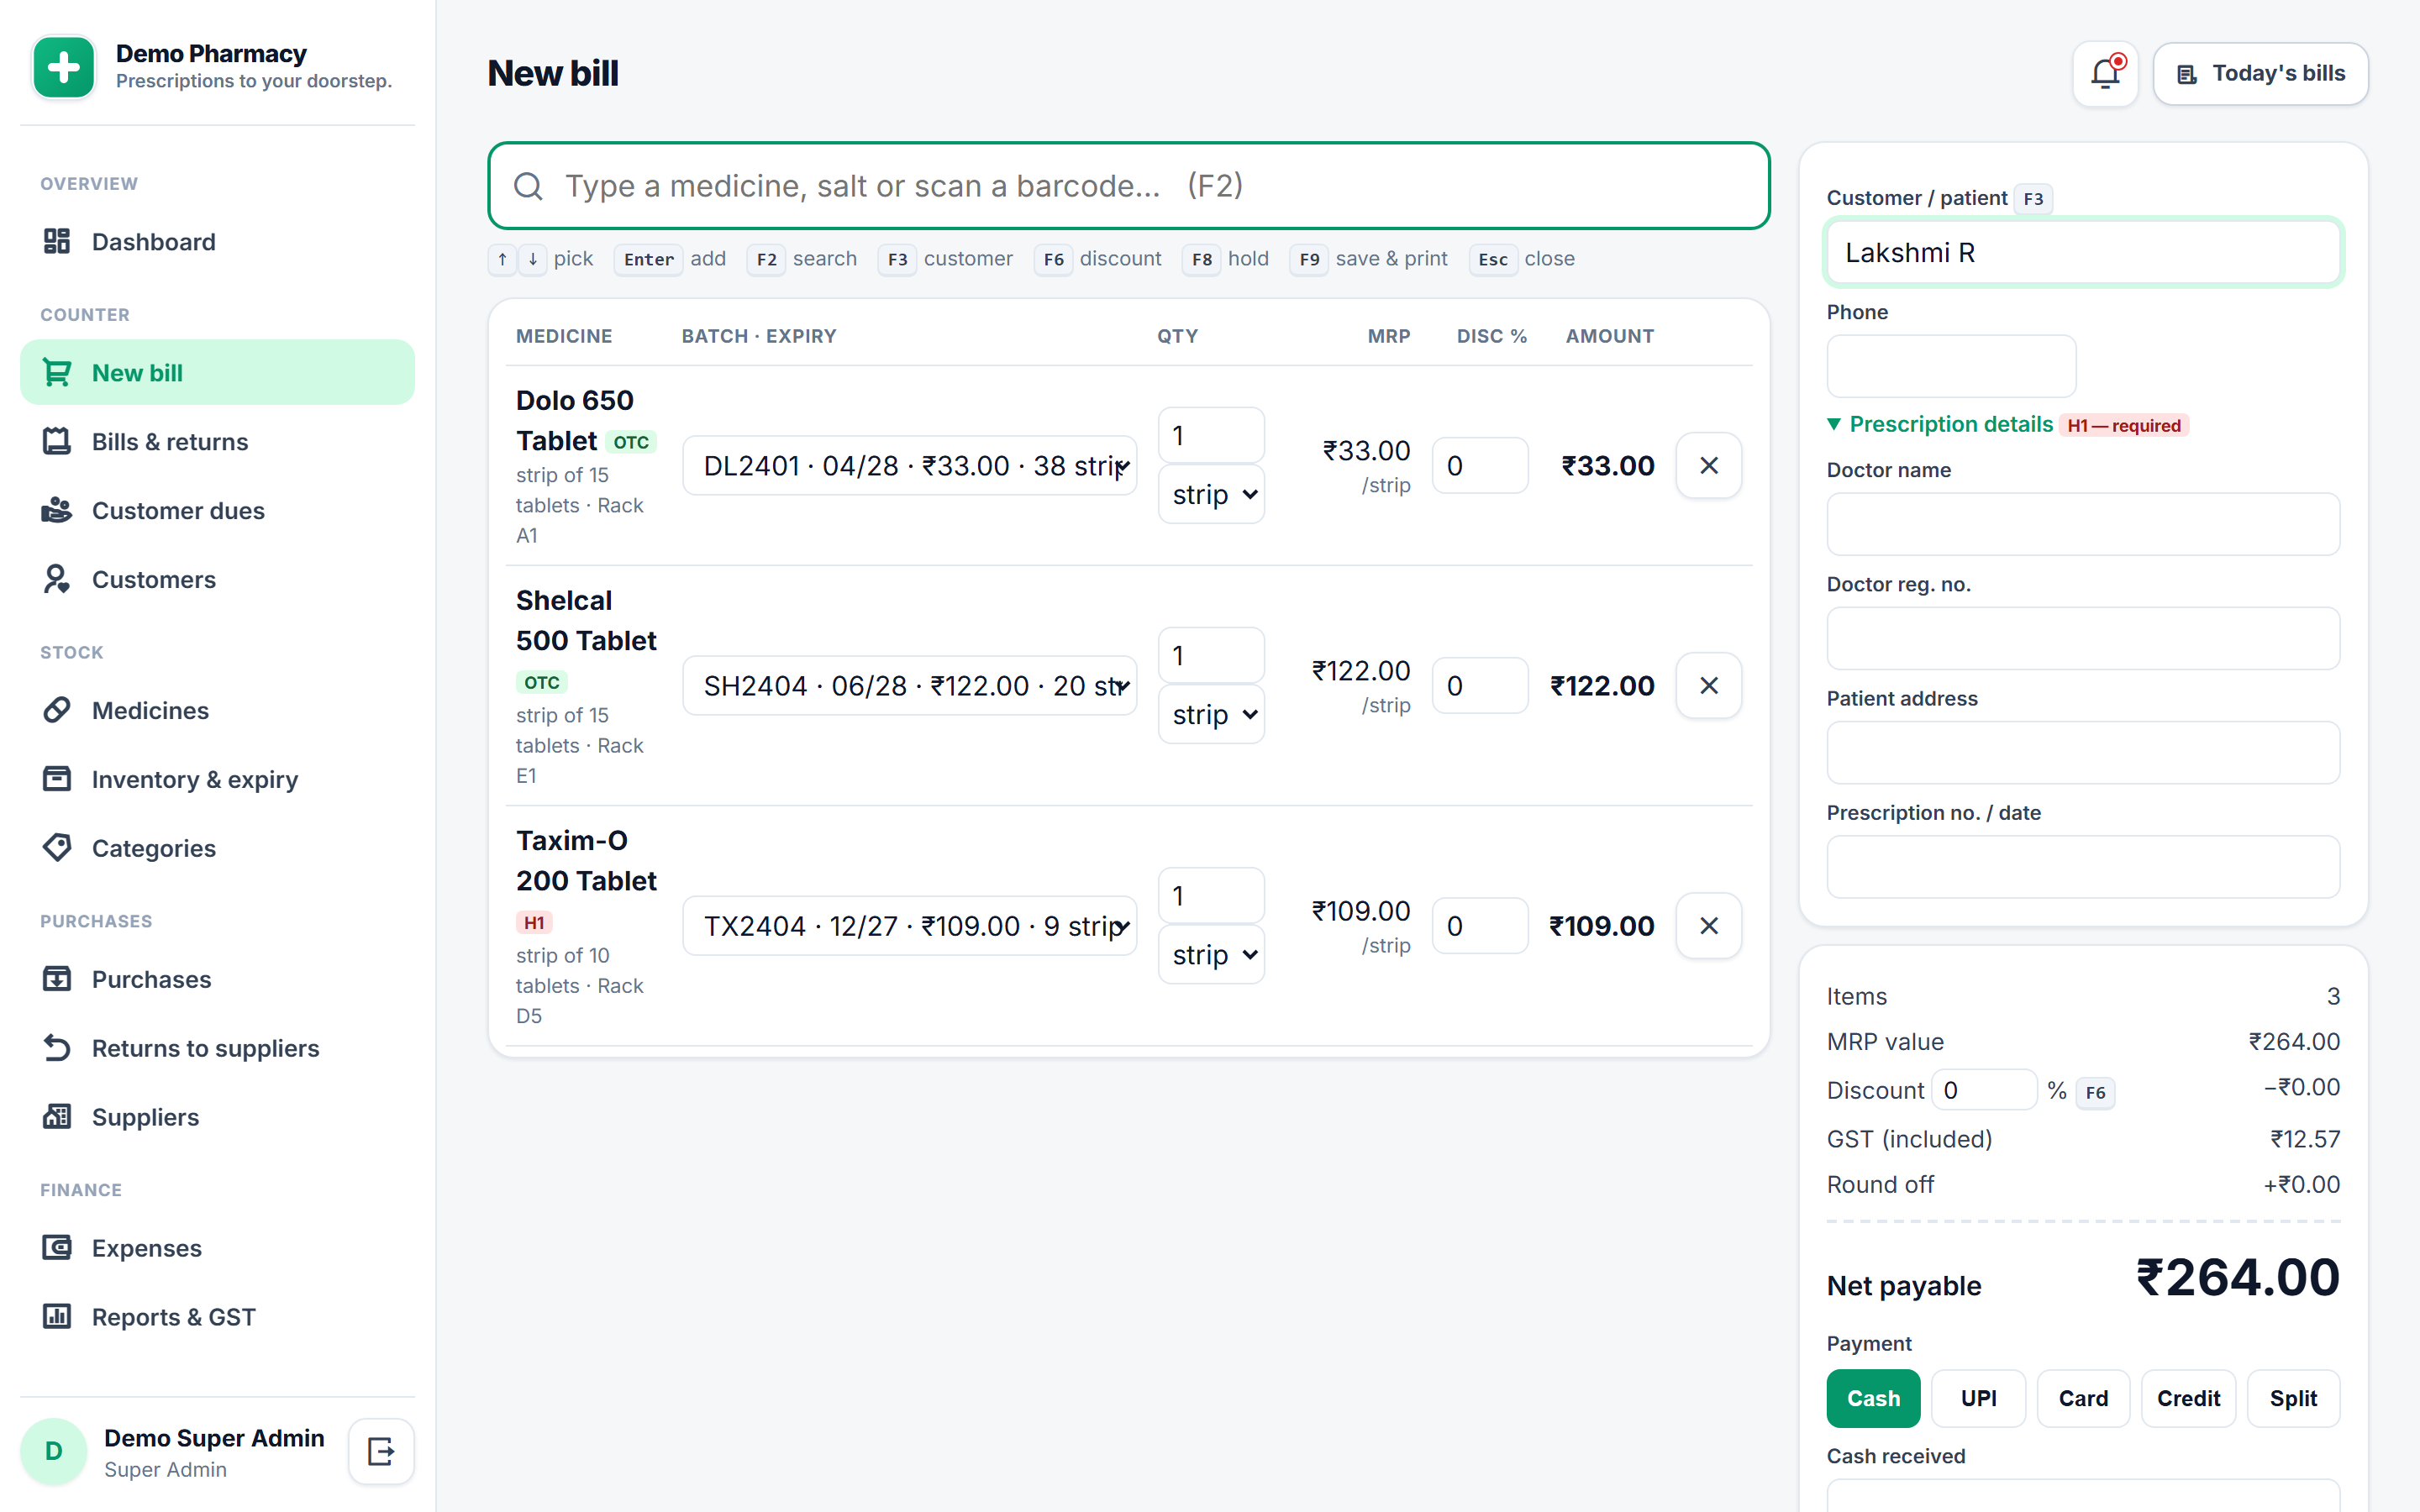This screenshot has width=2420, height=1512.
Task: Click the Returns to suppliers arrow icon
Action: tap(57, 1048)
